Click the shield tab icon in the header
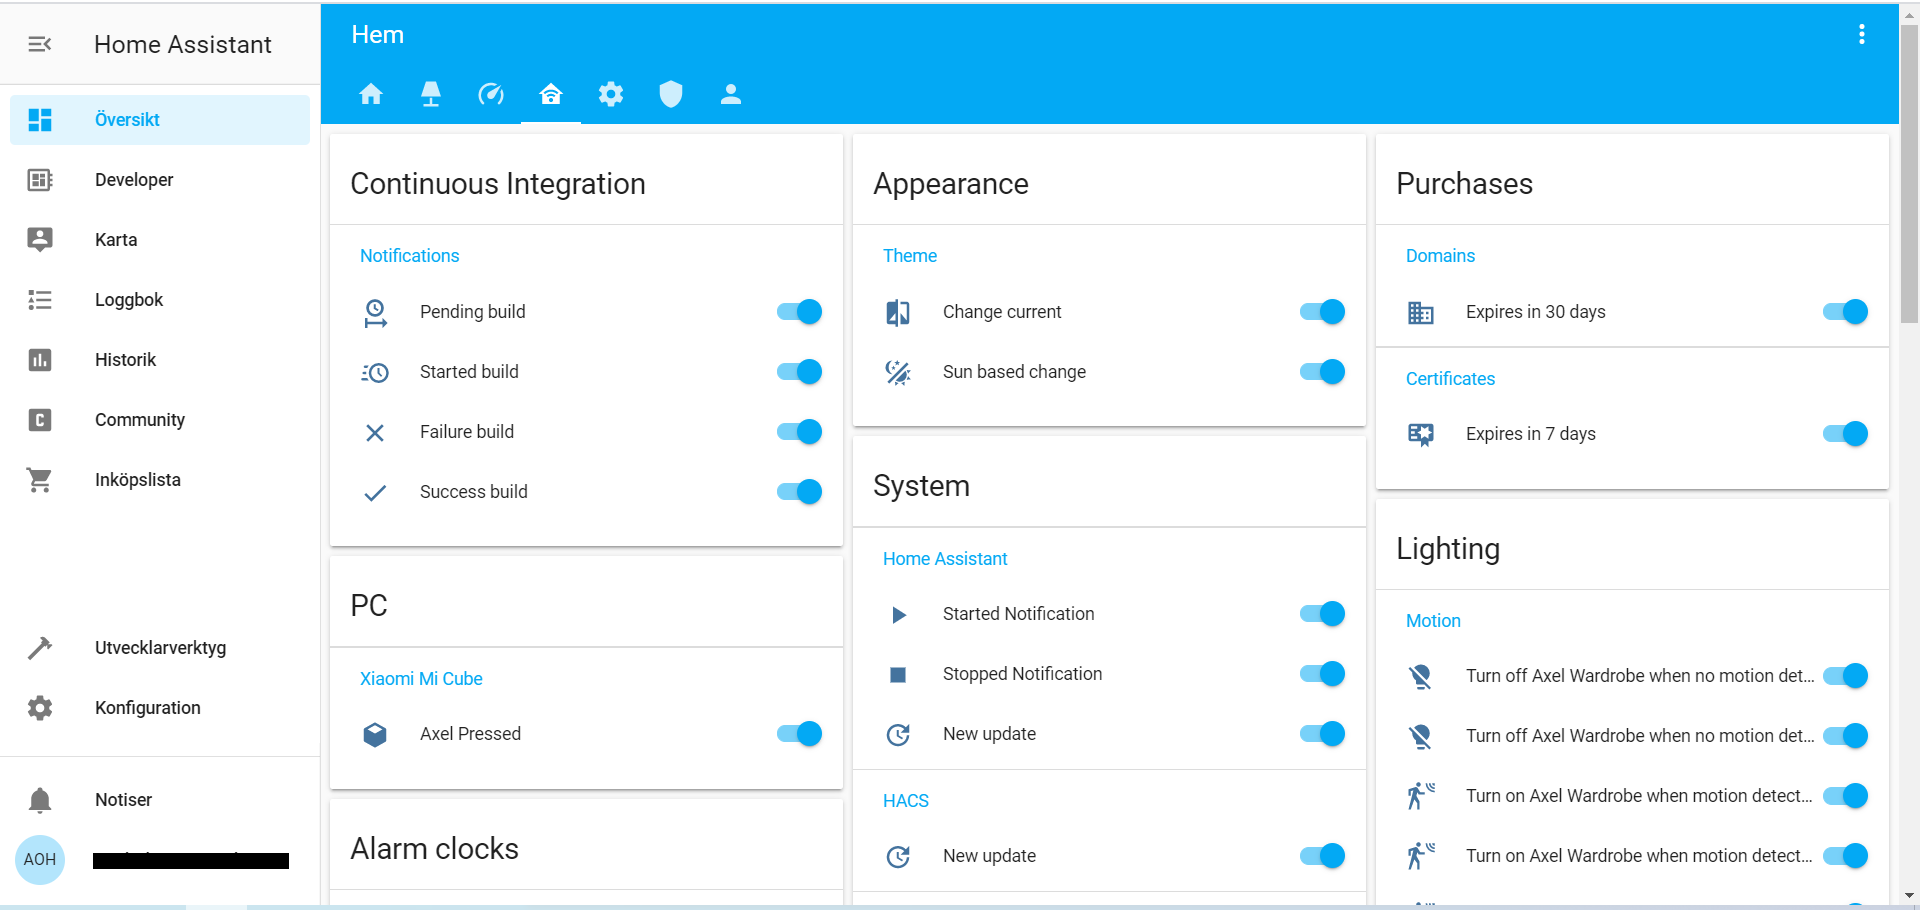 coord(671,94)
